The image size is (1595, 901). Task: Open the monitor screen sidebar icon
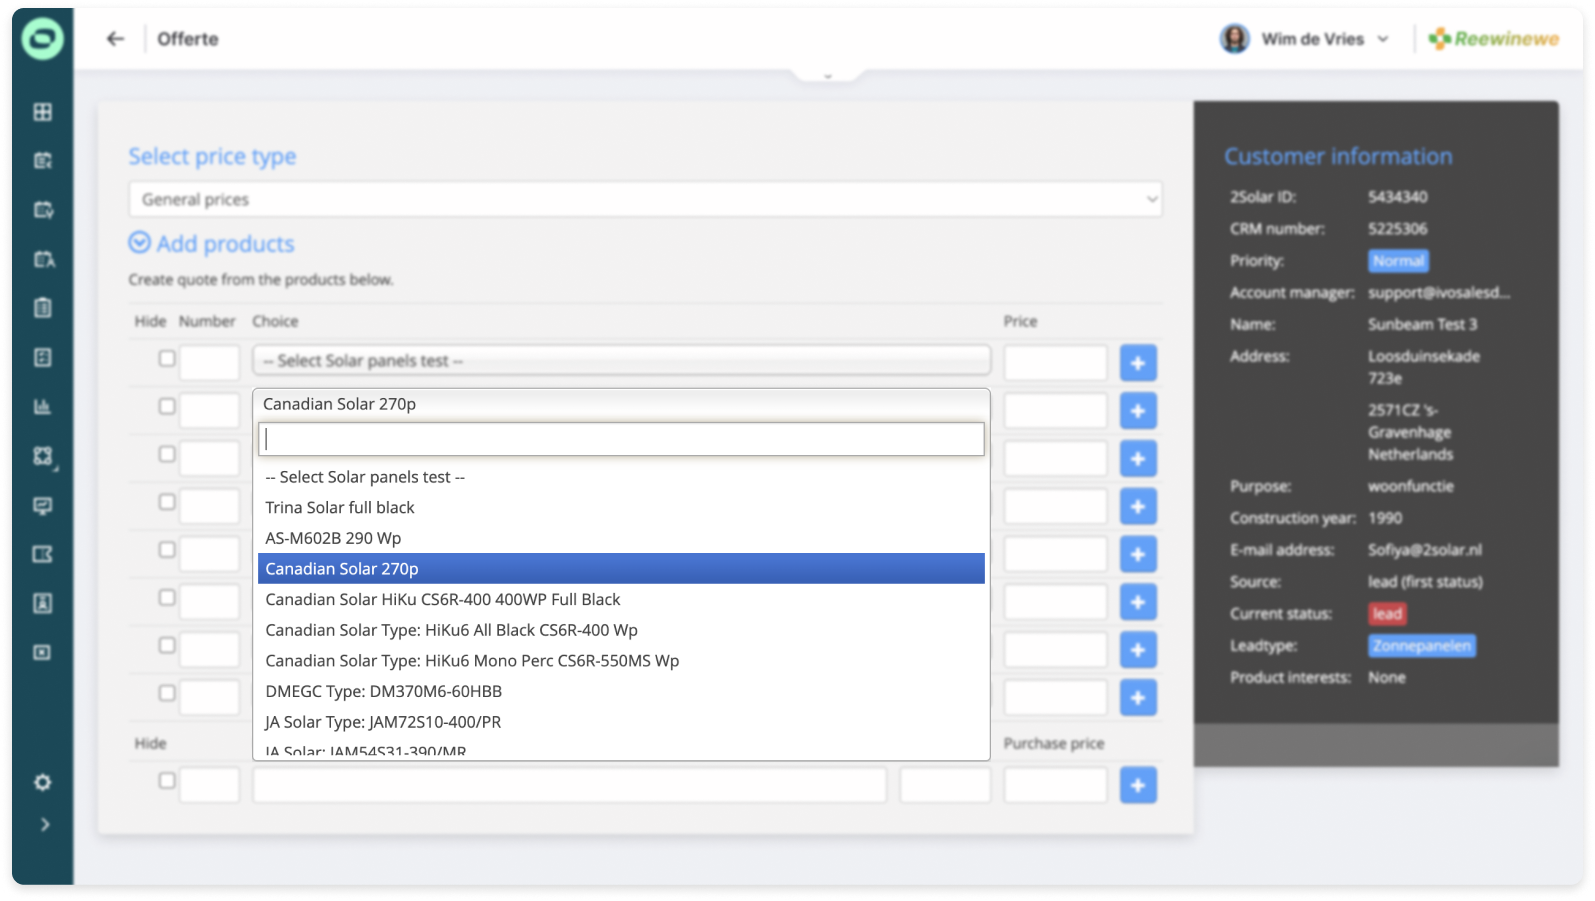[43, 505]
